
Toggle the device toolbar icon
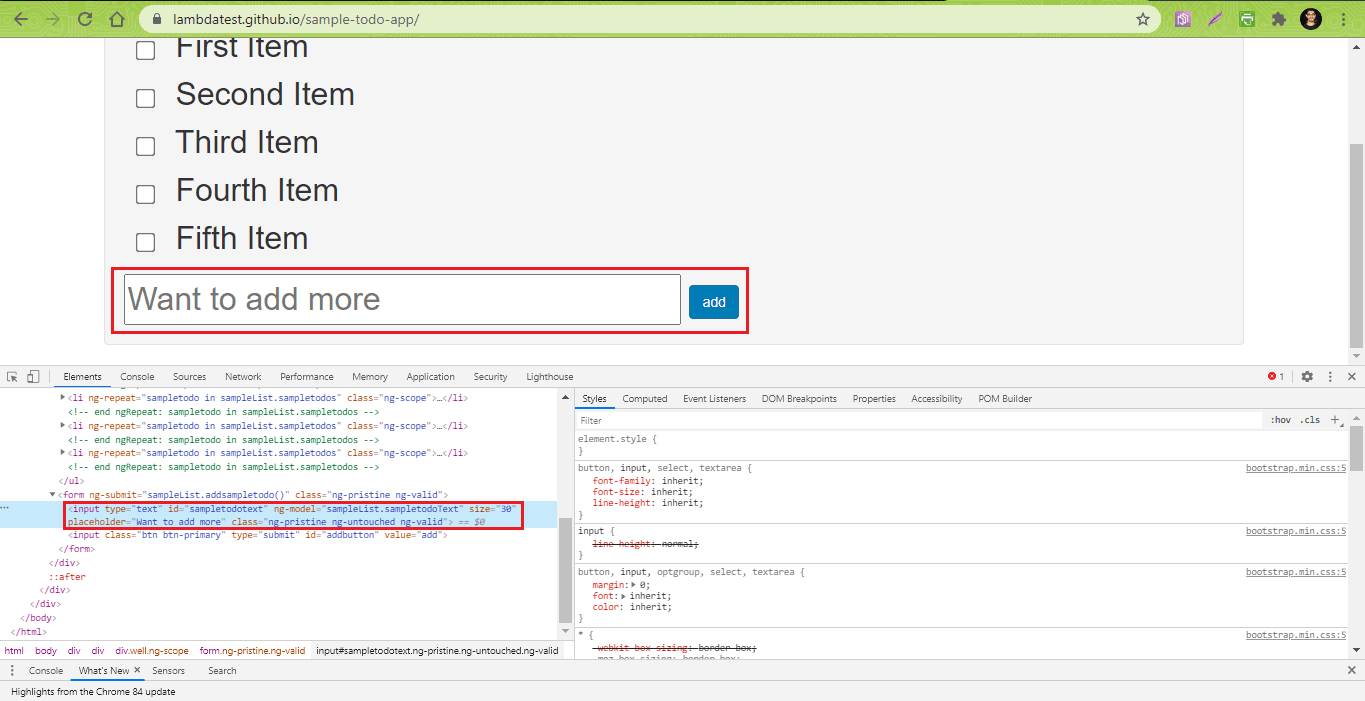[33, 377]
